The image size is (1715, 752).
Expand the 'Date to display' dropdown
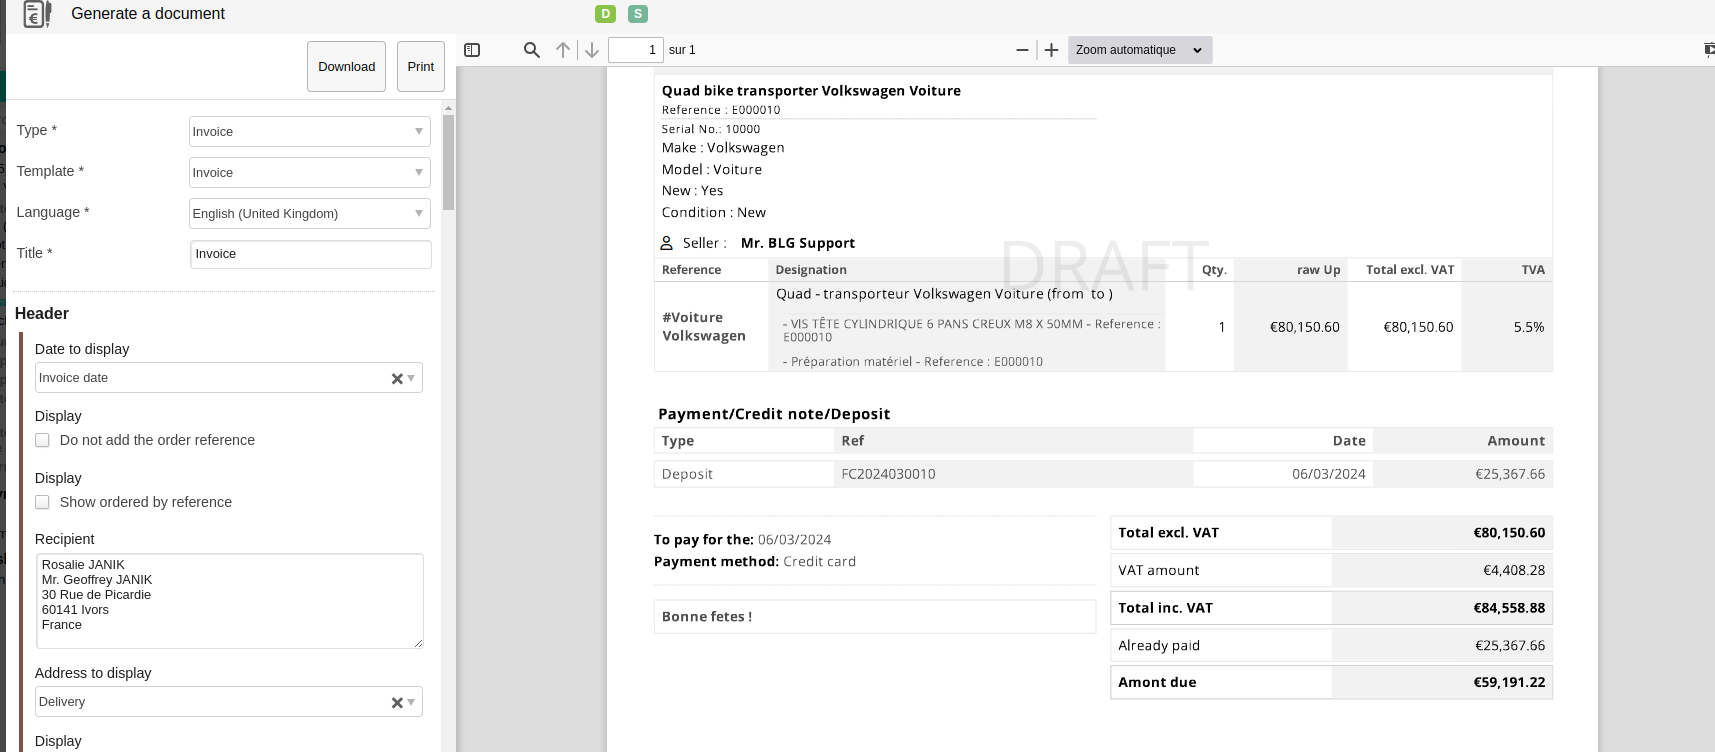[x=411, y=378]
